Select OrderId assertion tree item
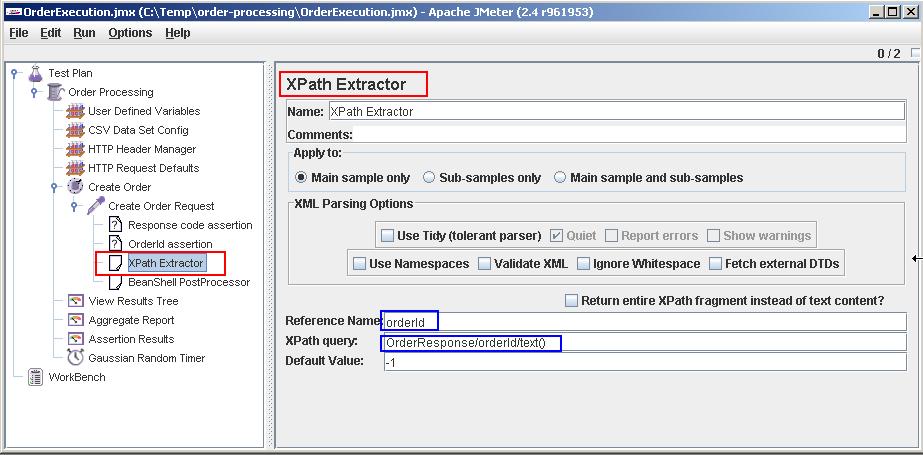The height and width of the screenshot is (455, 923). pos(170,244)
